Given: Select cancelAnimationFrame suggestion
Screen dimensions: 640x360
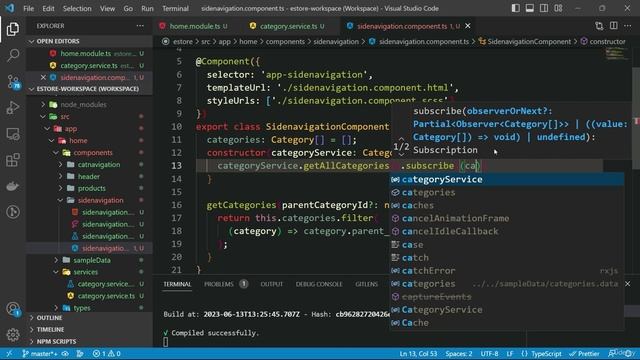Looking at the screenshot, I should click(507, 218).
